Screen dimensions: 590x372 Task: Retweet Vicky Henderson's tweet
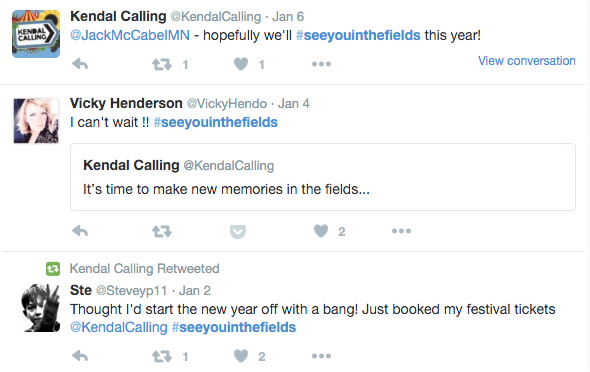(162, 231)
